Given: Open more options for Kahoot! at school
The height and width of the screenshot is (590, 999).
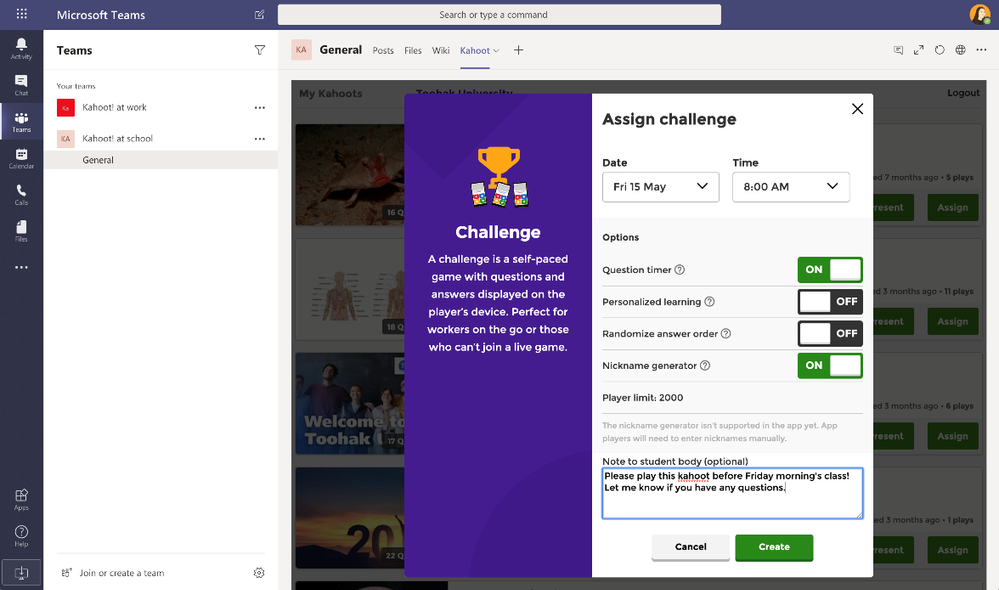Looking at the screenshot, I should 259,138.
